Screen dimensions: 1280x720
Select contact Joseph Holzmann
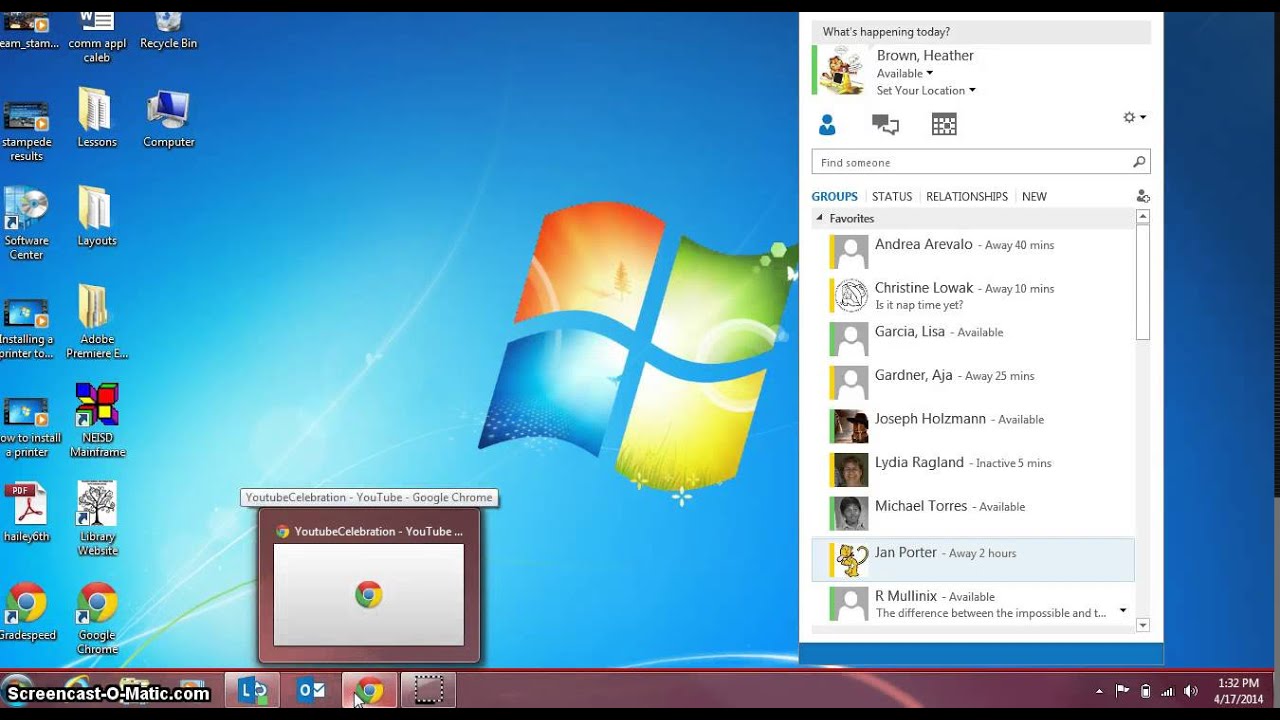click(x=973, y=426)
